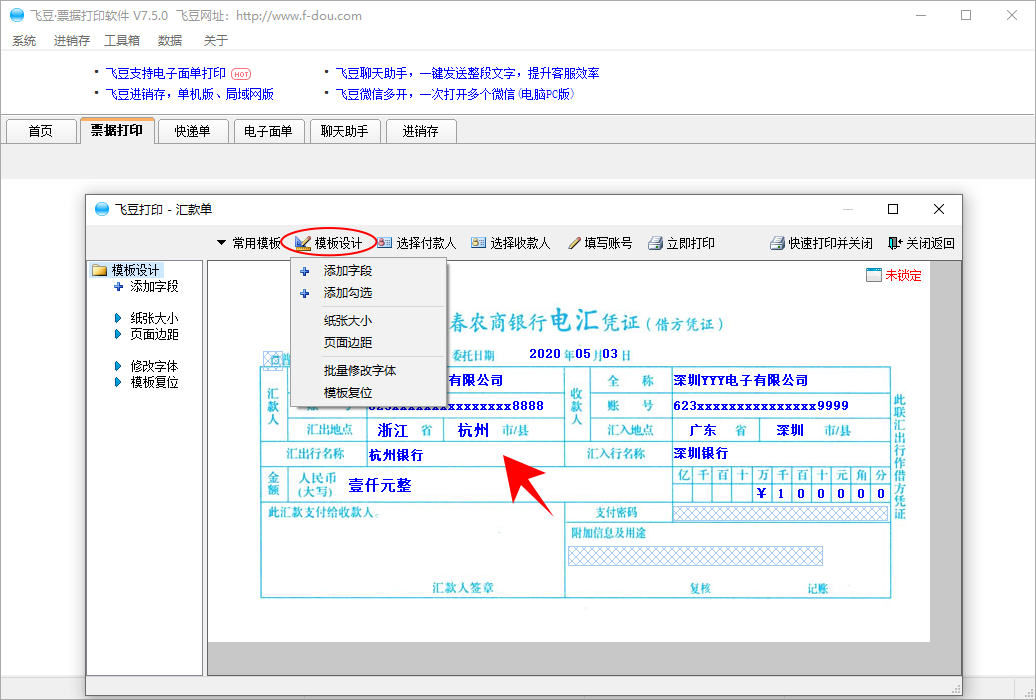Click the plus icon beside 添加勾选 in menu
The height and width of the screenshot is (700, 1036).
[305, 293]
